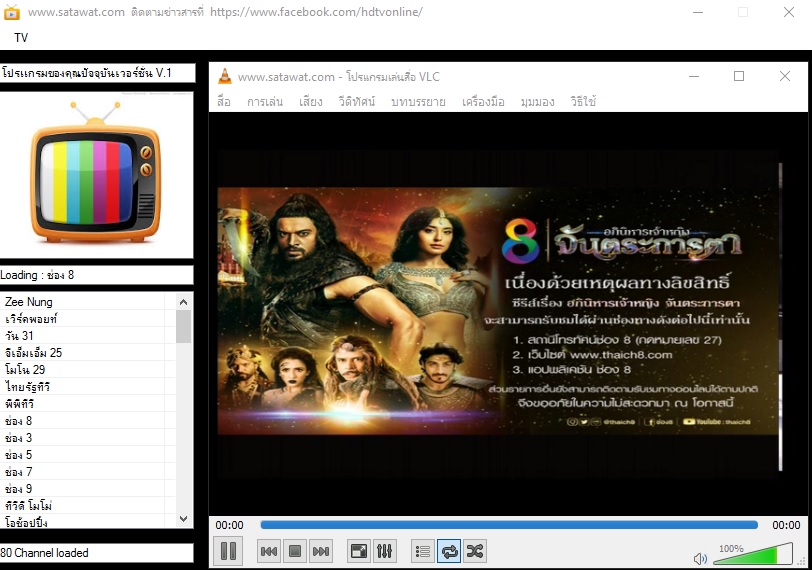
Task: Open VLC วิธีใช้ (Help) menu
Action: tap(583, 101)
